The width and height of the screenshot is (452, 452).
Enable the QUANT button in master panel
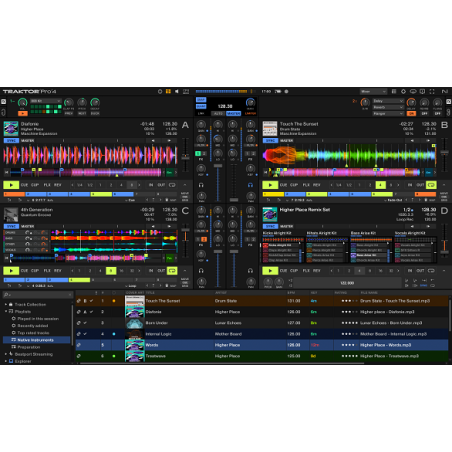click(x=201, y=106)
